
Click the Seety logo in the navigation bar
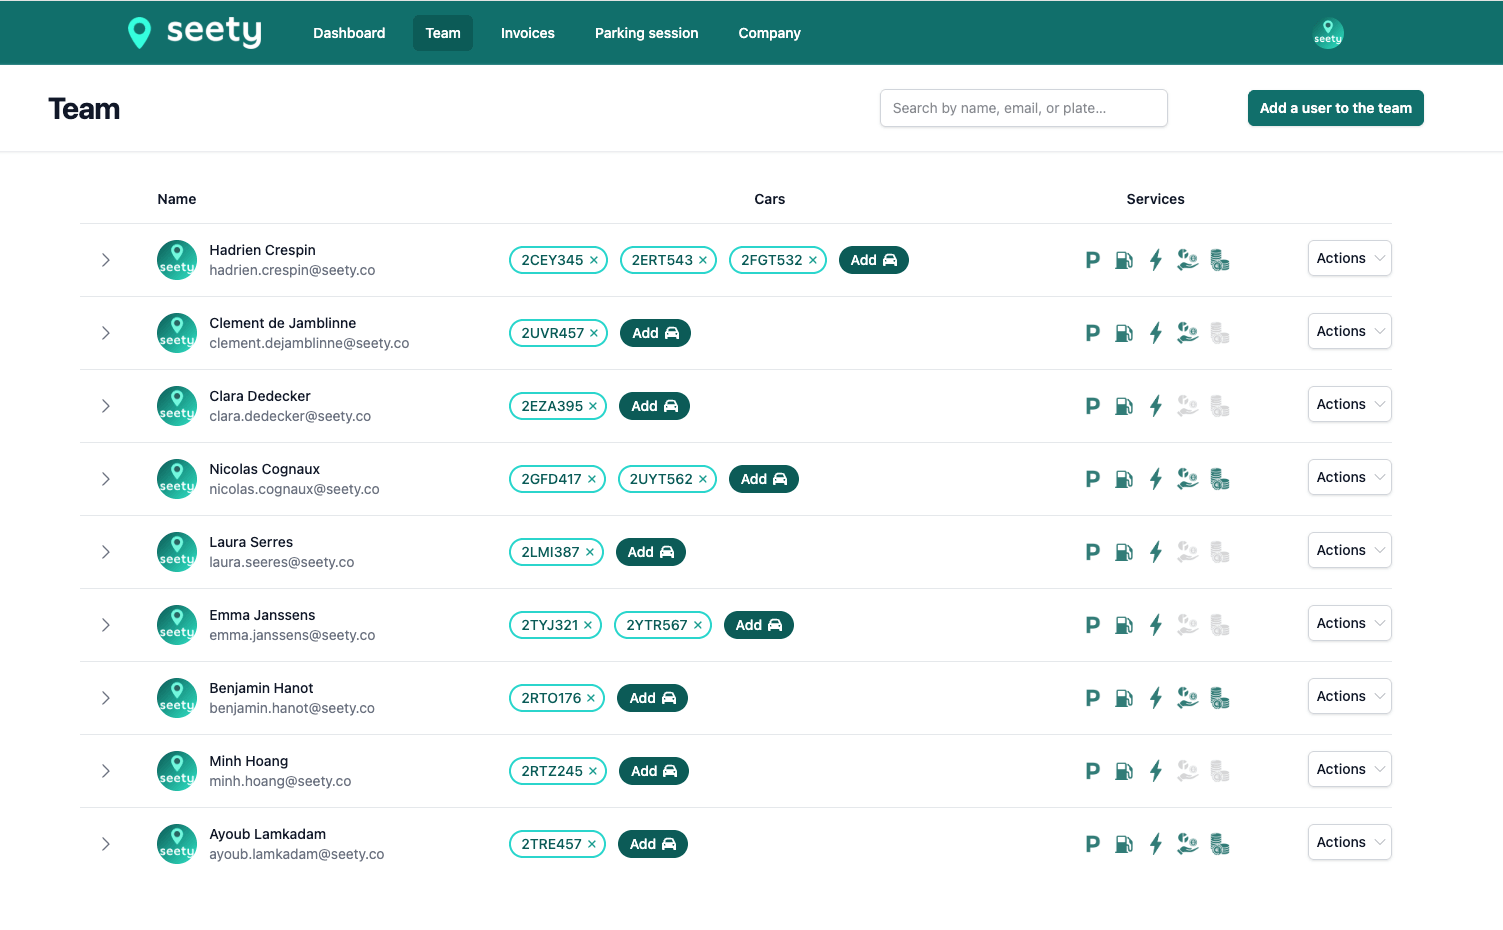(x=194, y=32)
